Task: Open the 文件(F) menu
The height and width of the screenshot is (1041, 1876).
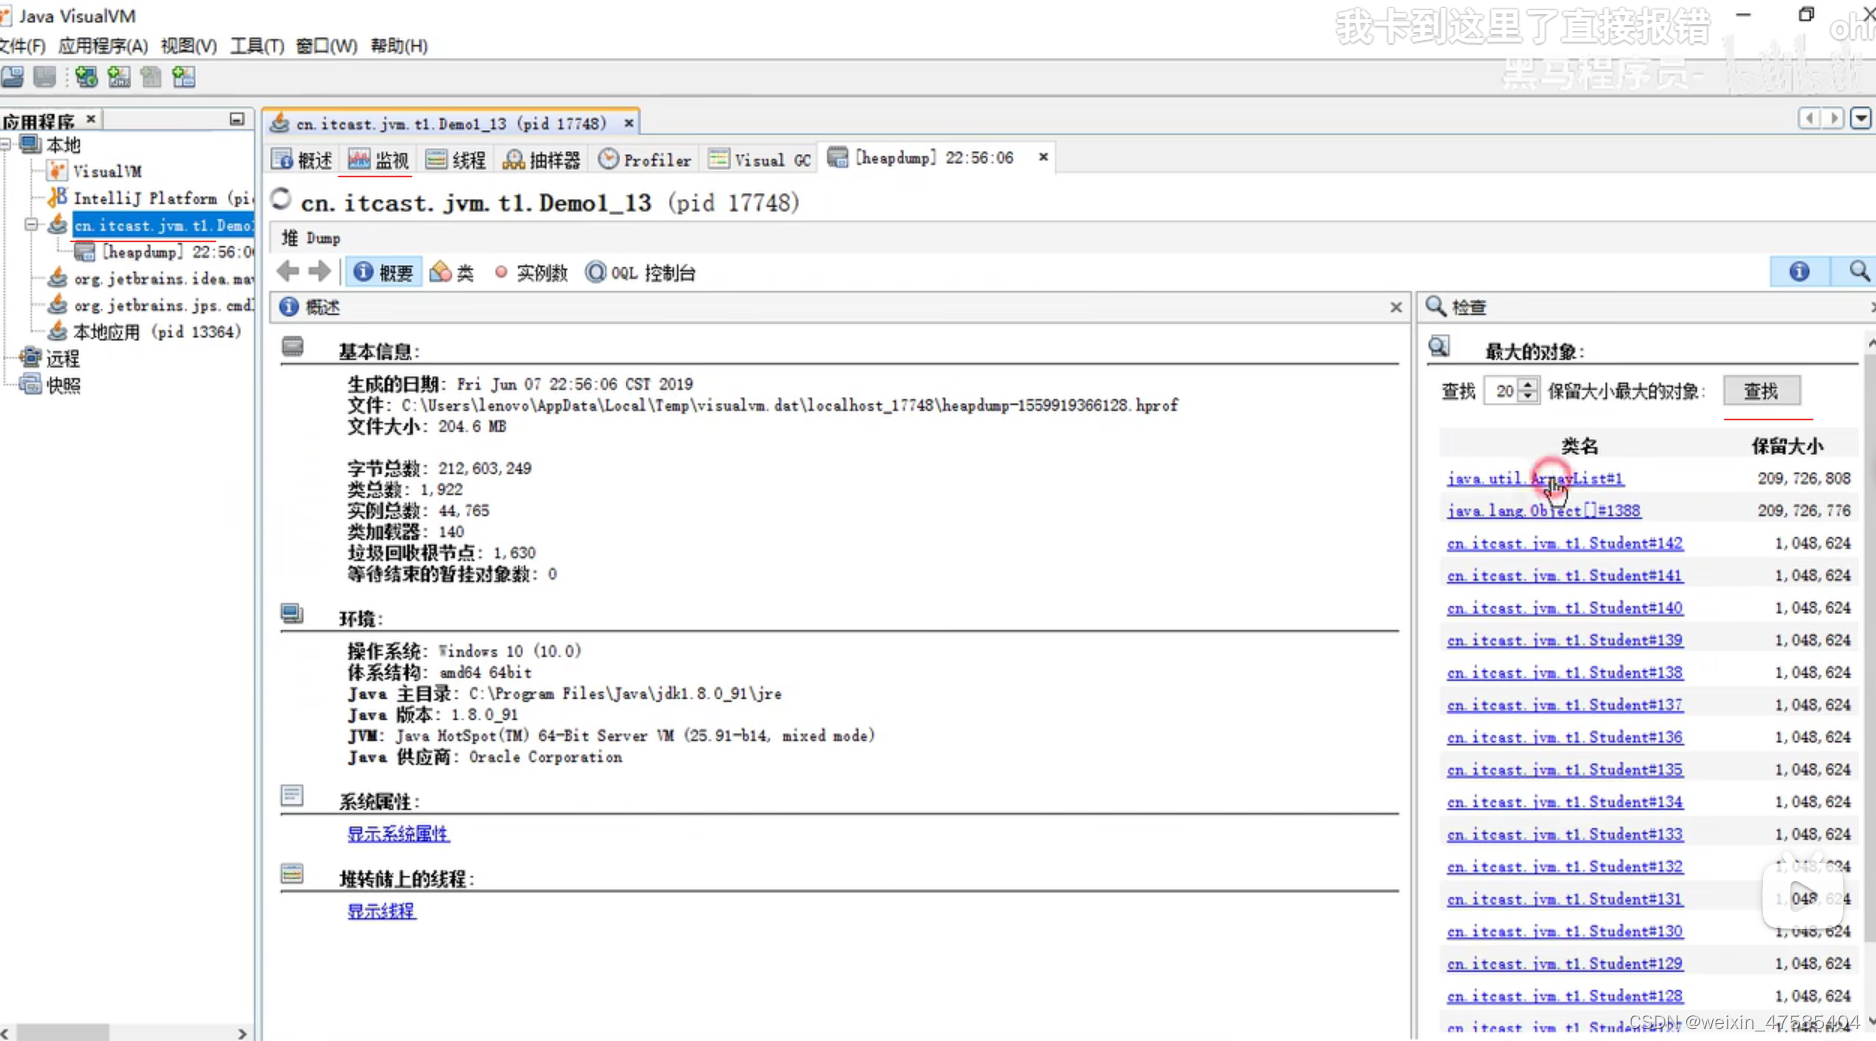Action: point(23,45)
